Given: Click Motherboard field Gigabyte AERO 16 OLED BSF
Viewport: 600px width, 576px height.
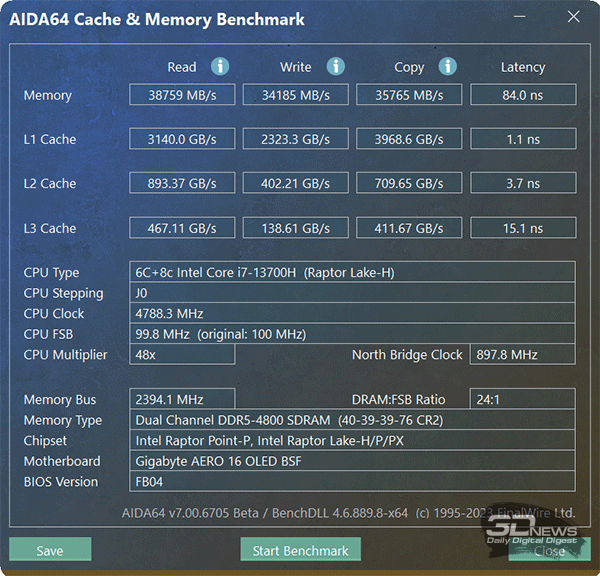Looking at the screenshot, I should 352,461.
